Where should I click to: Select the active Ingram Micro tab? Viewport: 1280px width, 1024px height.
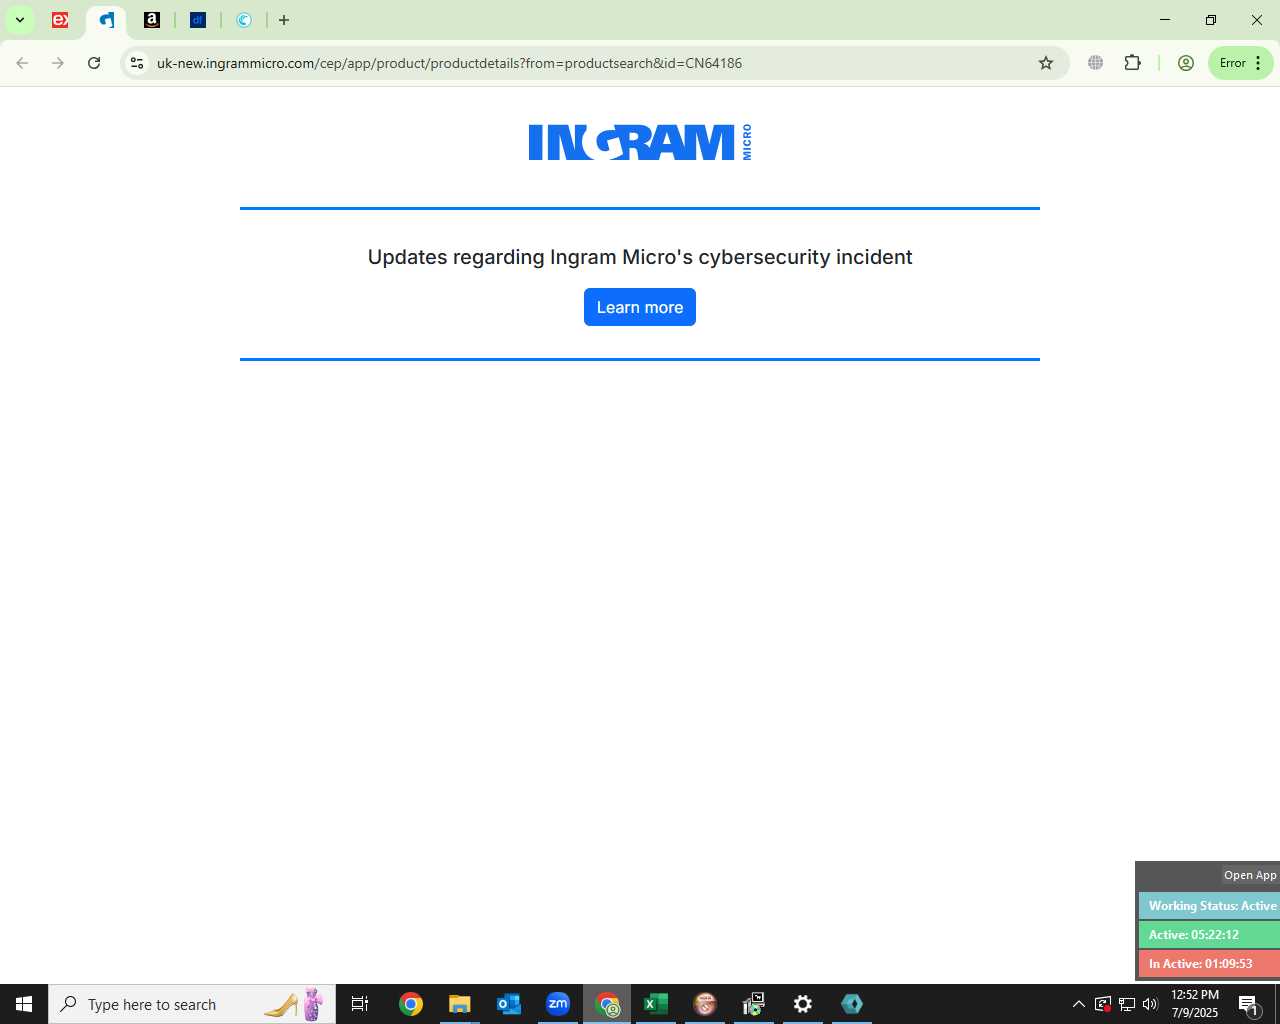tap(107, 20)
